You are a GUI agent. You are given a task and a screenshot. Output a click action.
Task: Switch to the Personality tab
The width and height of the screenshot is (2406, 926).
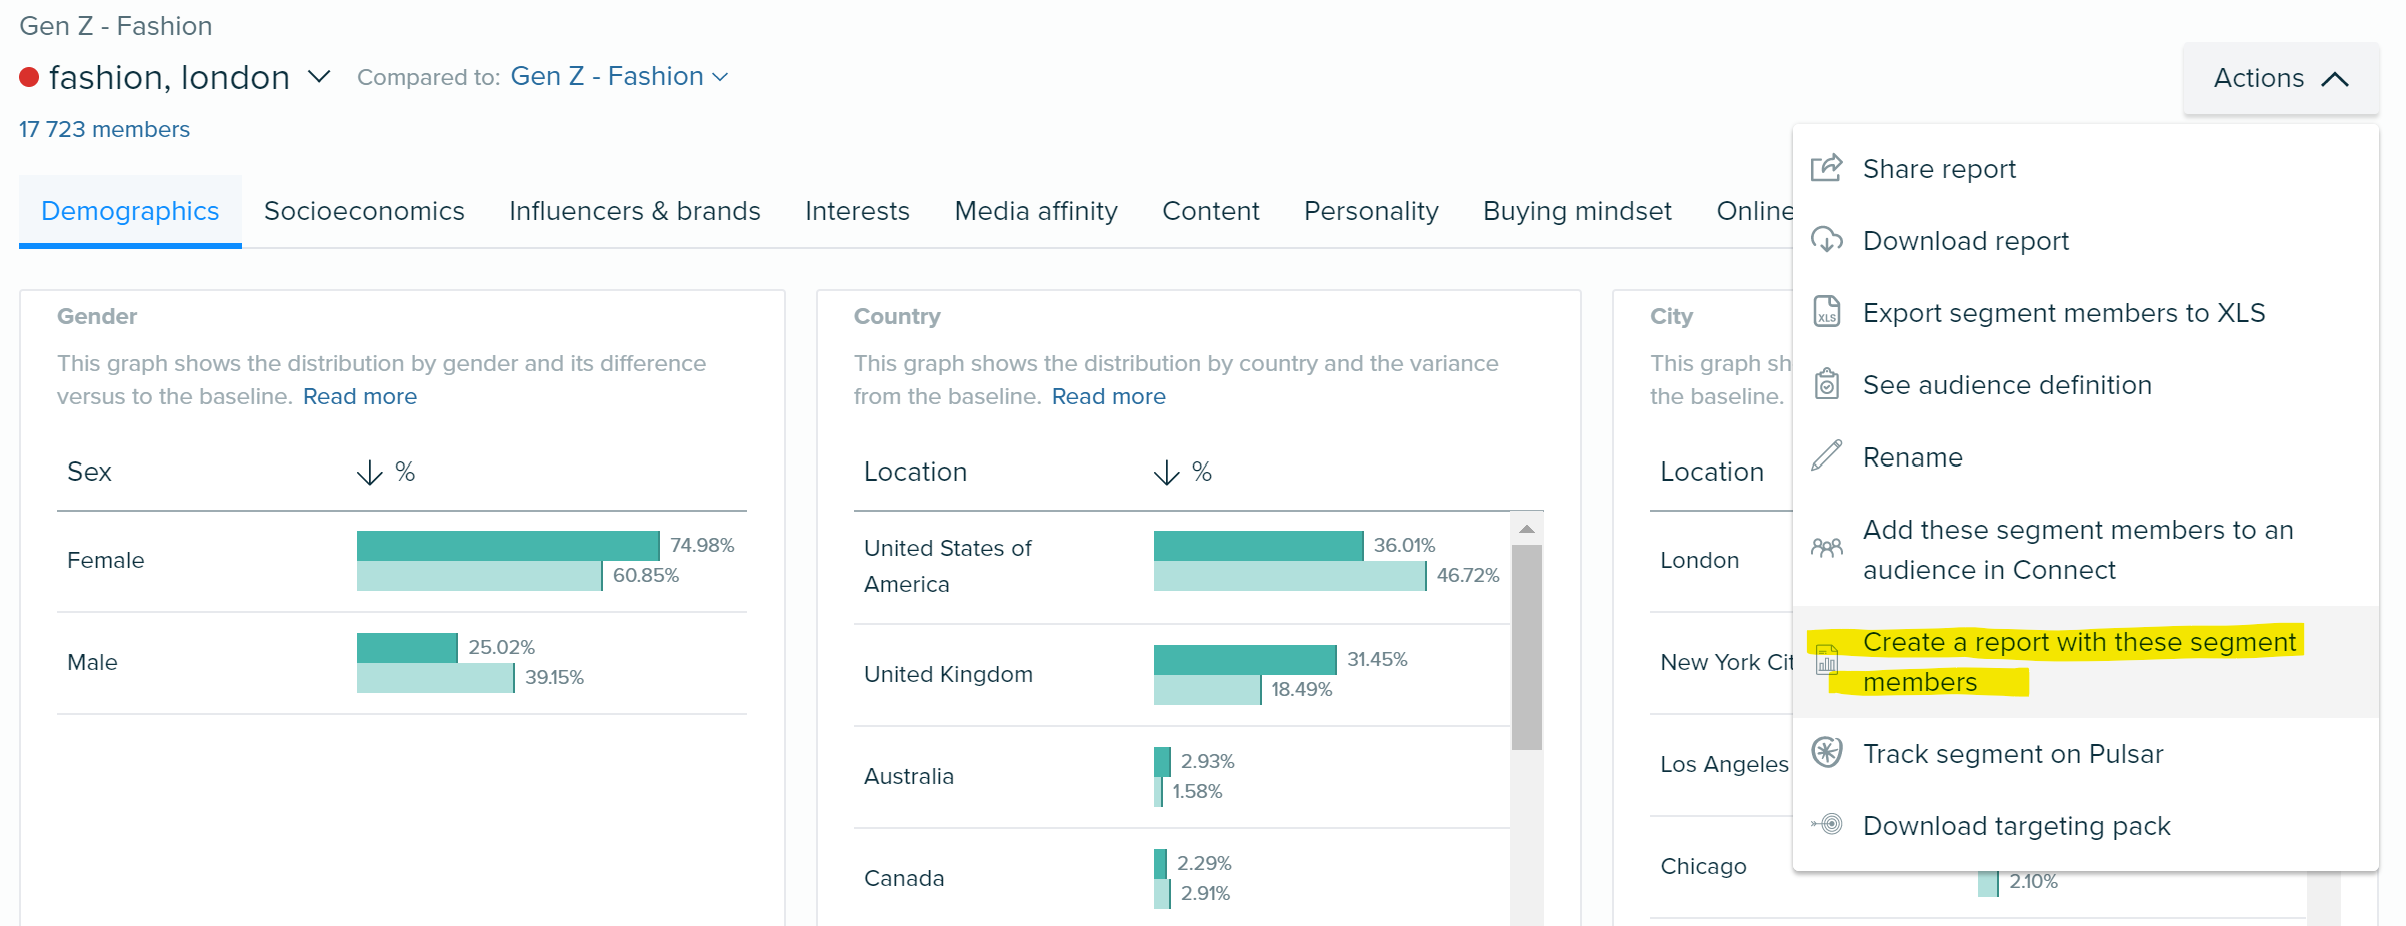pos(1371,211)
